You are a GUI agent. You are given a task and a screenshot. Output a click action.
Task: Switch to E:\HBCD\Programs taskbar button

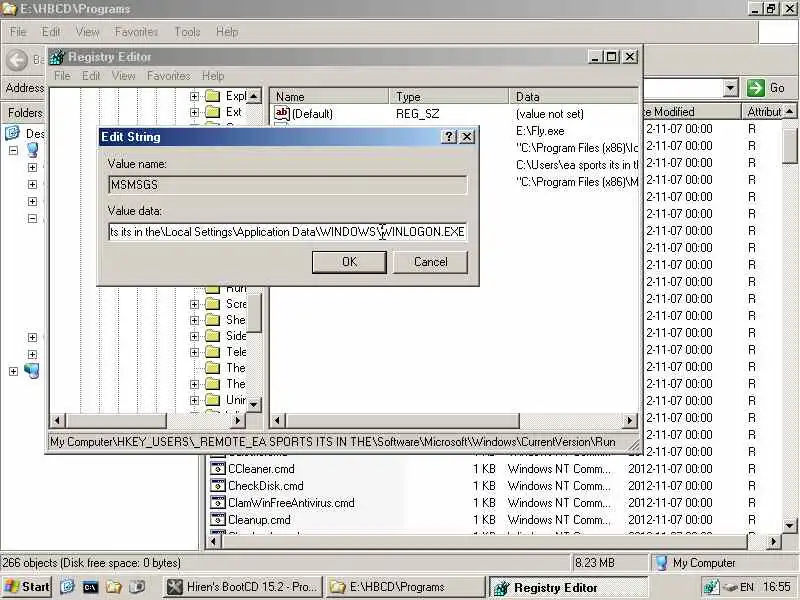pos(406,587)
